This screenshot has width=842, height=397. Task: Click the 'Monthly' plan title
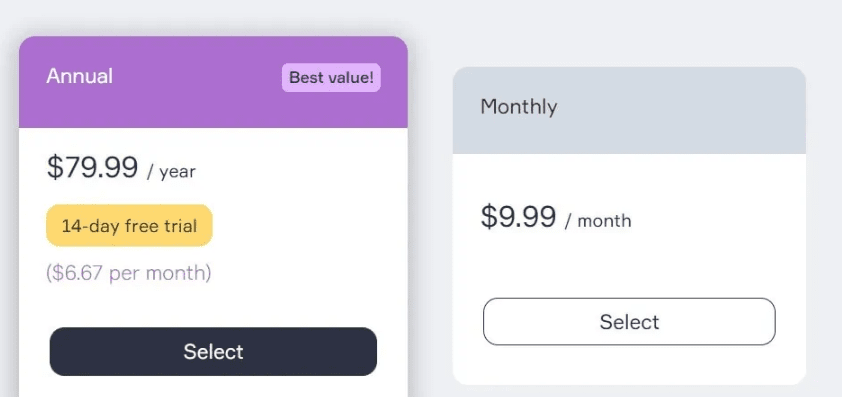[x=519, y=106]
